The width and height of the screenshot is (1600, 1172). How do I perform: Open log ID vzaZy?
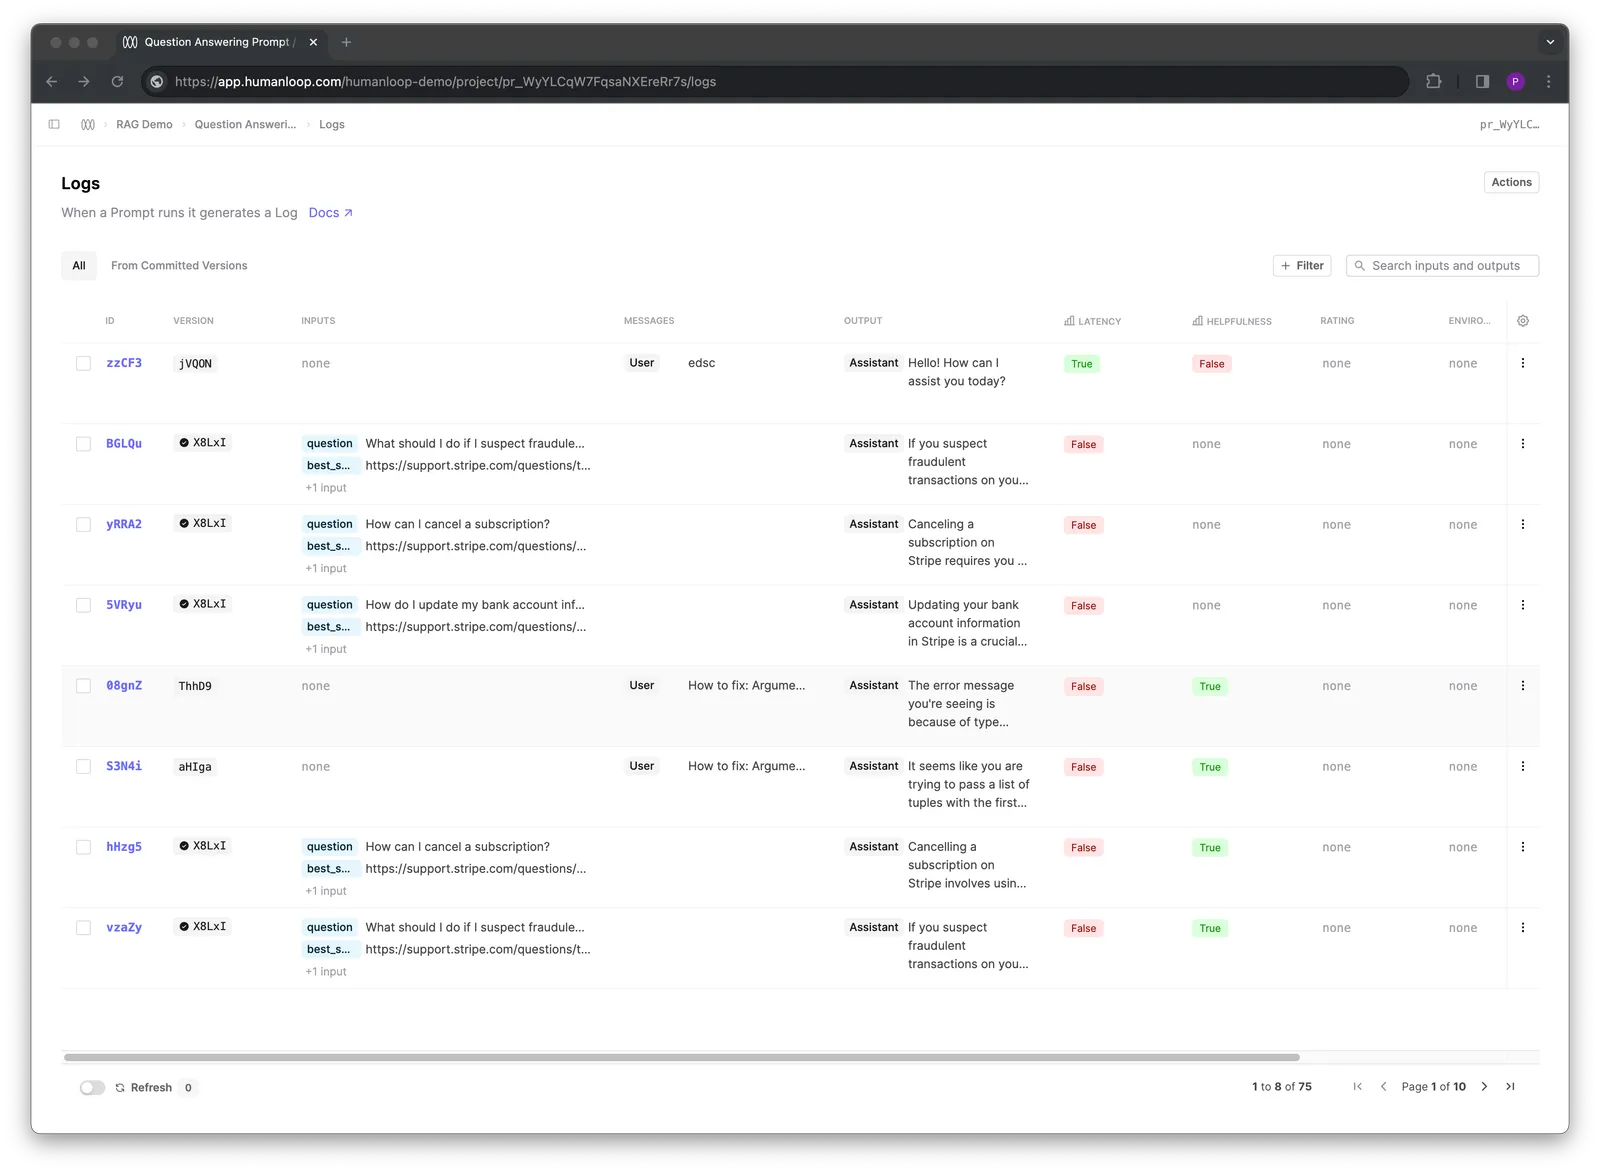click(124, 928)
